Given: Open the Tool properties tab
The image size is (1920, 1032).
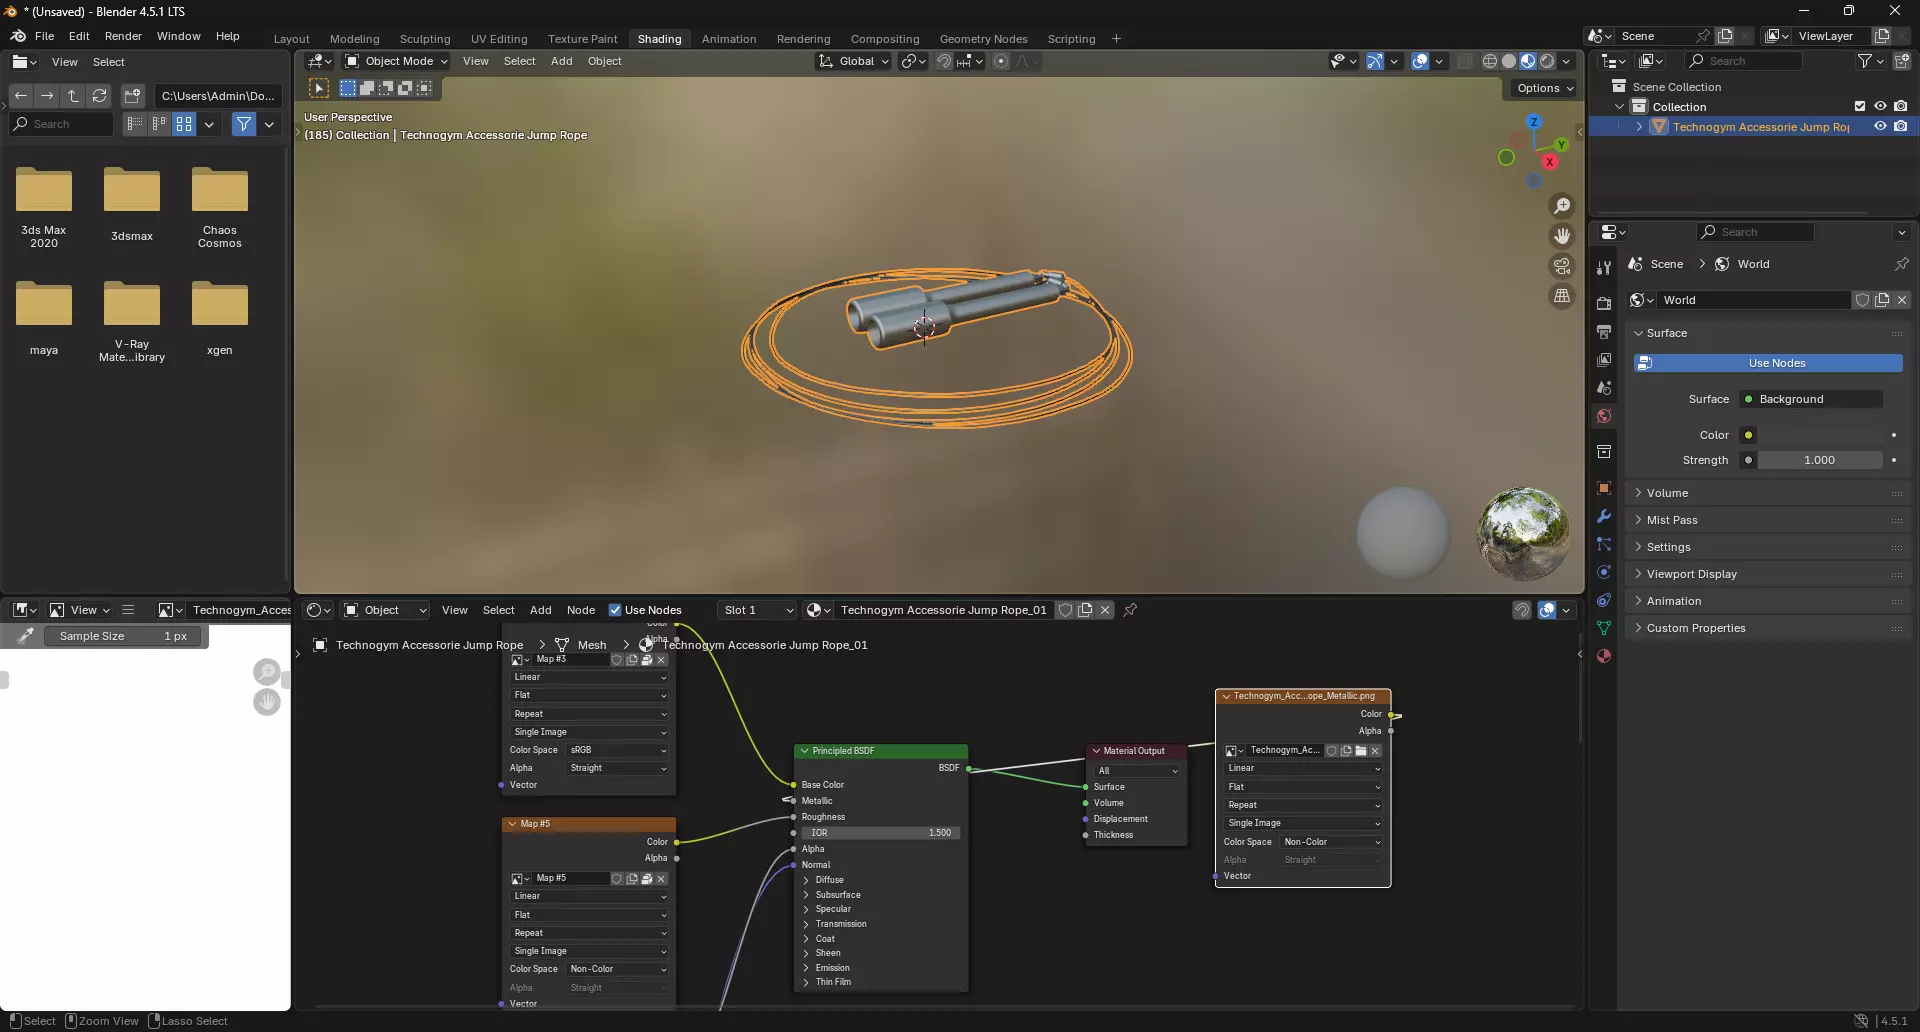Looking at the screenshot, I should pos(1604,268).
